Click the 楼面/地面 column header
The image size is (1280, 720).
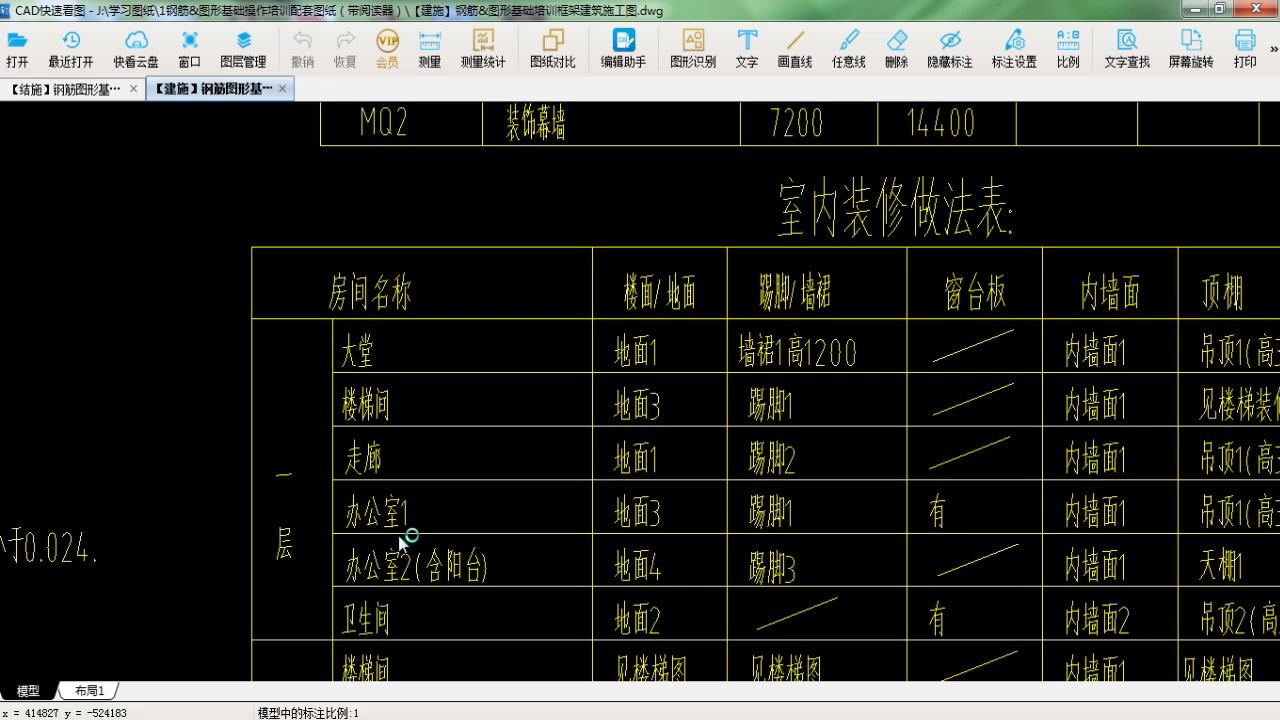point(660,293)
